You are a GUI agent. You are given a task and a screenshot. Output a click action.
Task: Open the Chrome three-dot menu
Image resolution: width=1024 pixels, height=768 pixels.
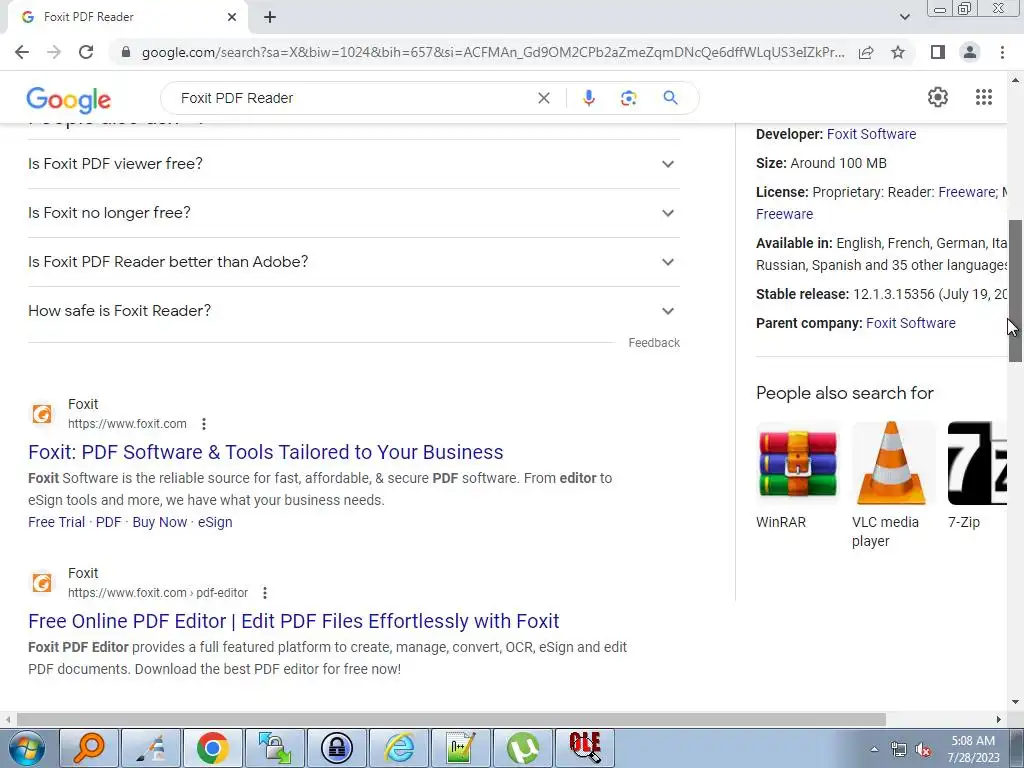pyautogui.click(x=1002, y=52)
